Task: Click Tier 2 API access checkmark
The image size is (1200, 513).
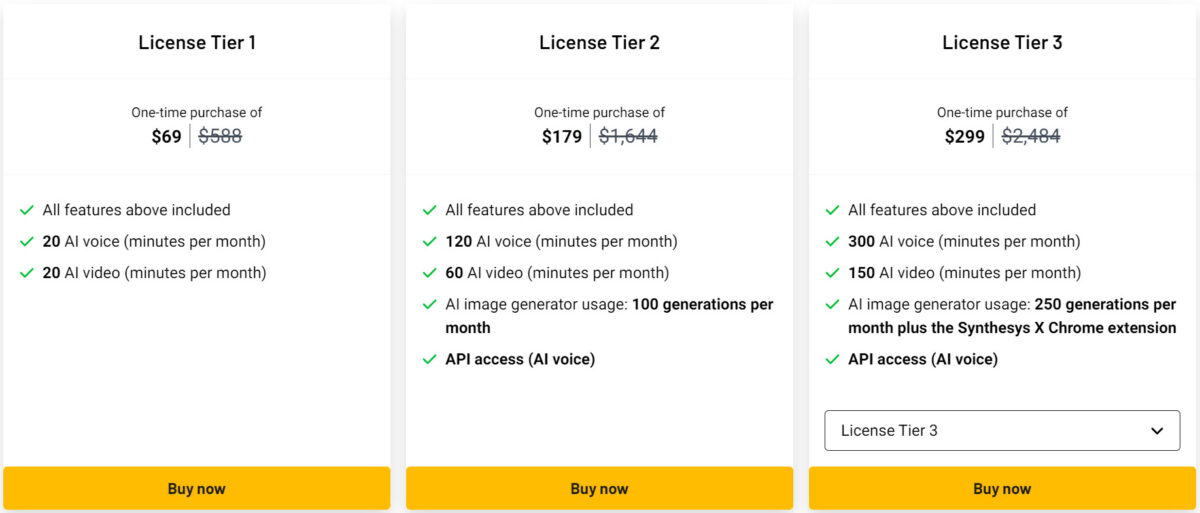Action: click(430, 359)
